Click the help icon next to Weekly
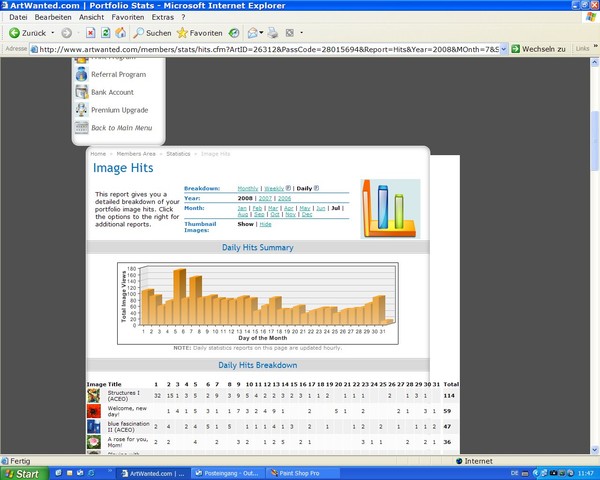Screen dimensions: 600x480 289,188
